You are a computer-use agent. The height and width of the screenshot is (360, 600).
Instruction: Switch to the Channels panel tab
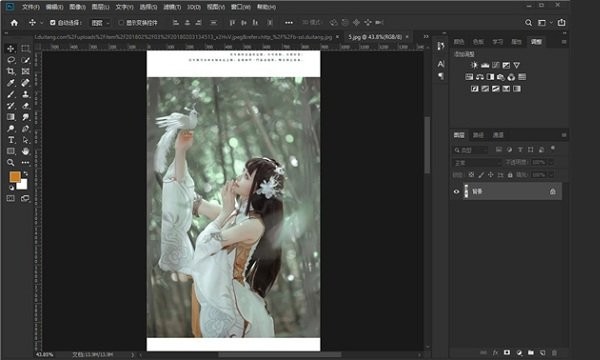pos(498,135)
